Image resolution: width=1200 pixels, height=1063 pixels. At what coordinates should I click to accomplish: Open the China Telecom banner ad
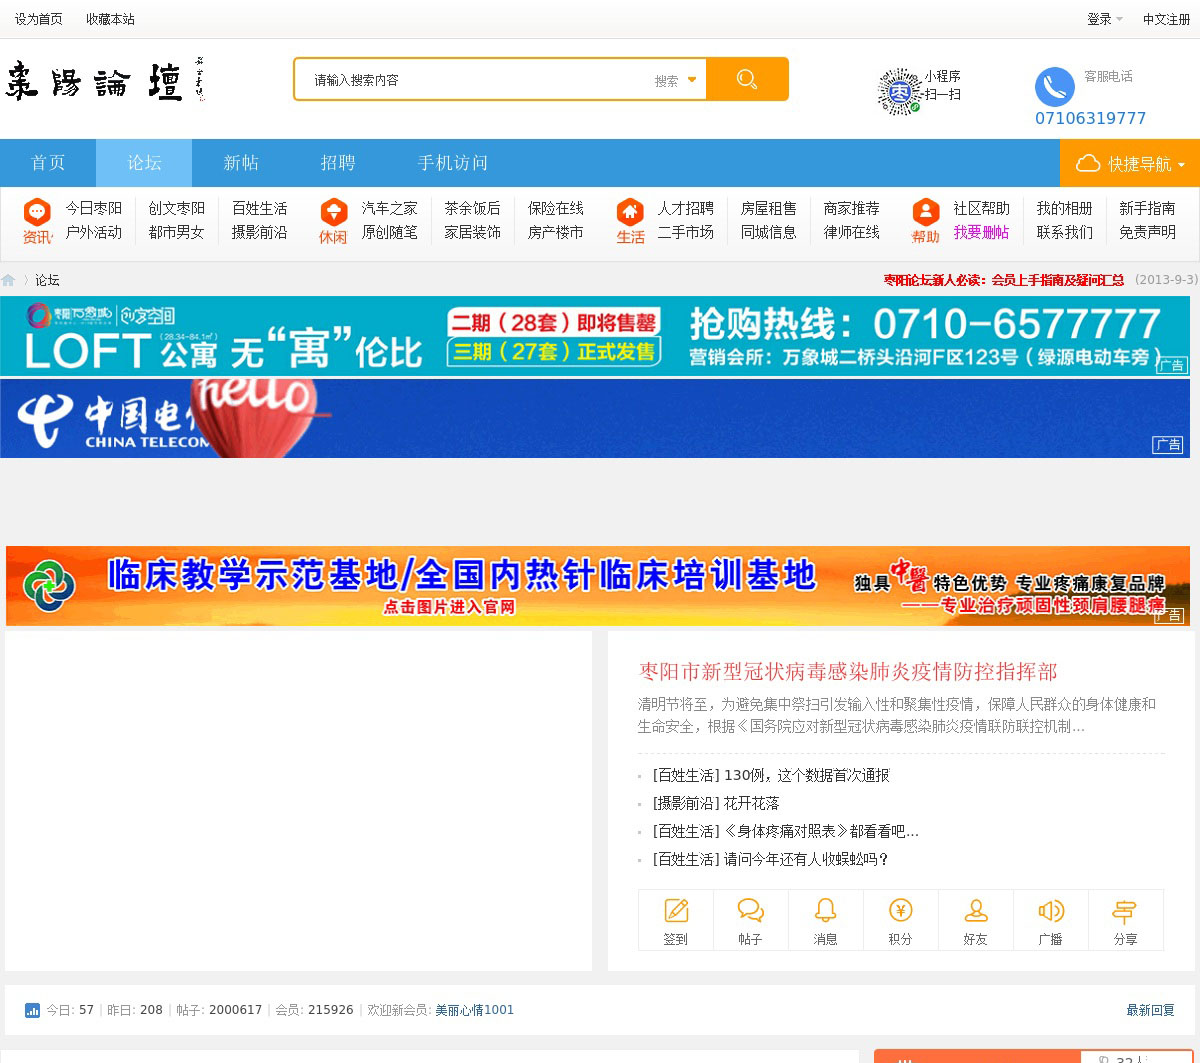595,418
